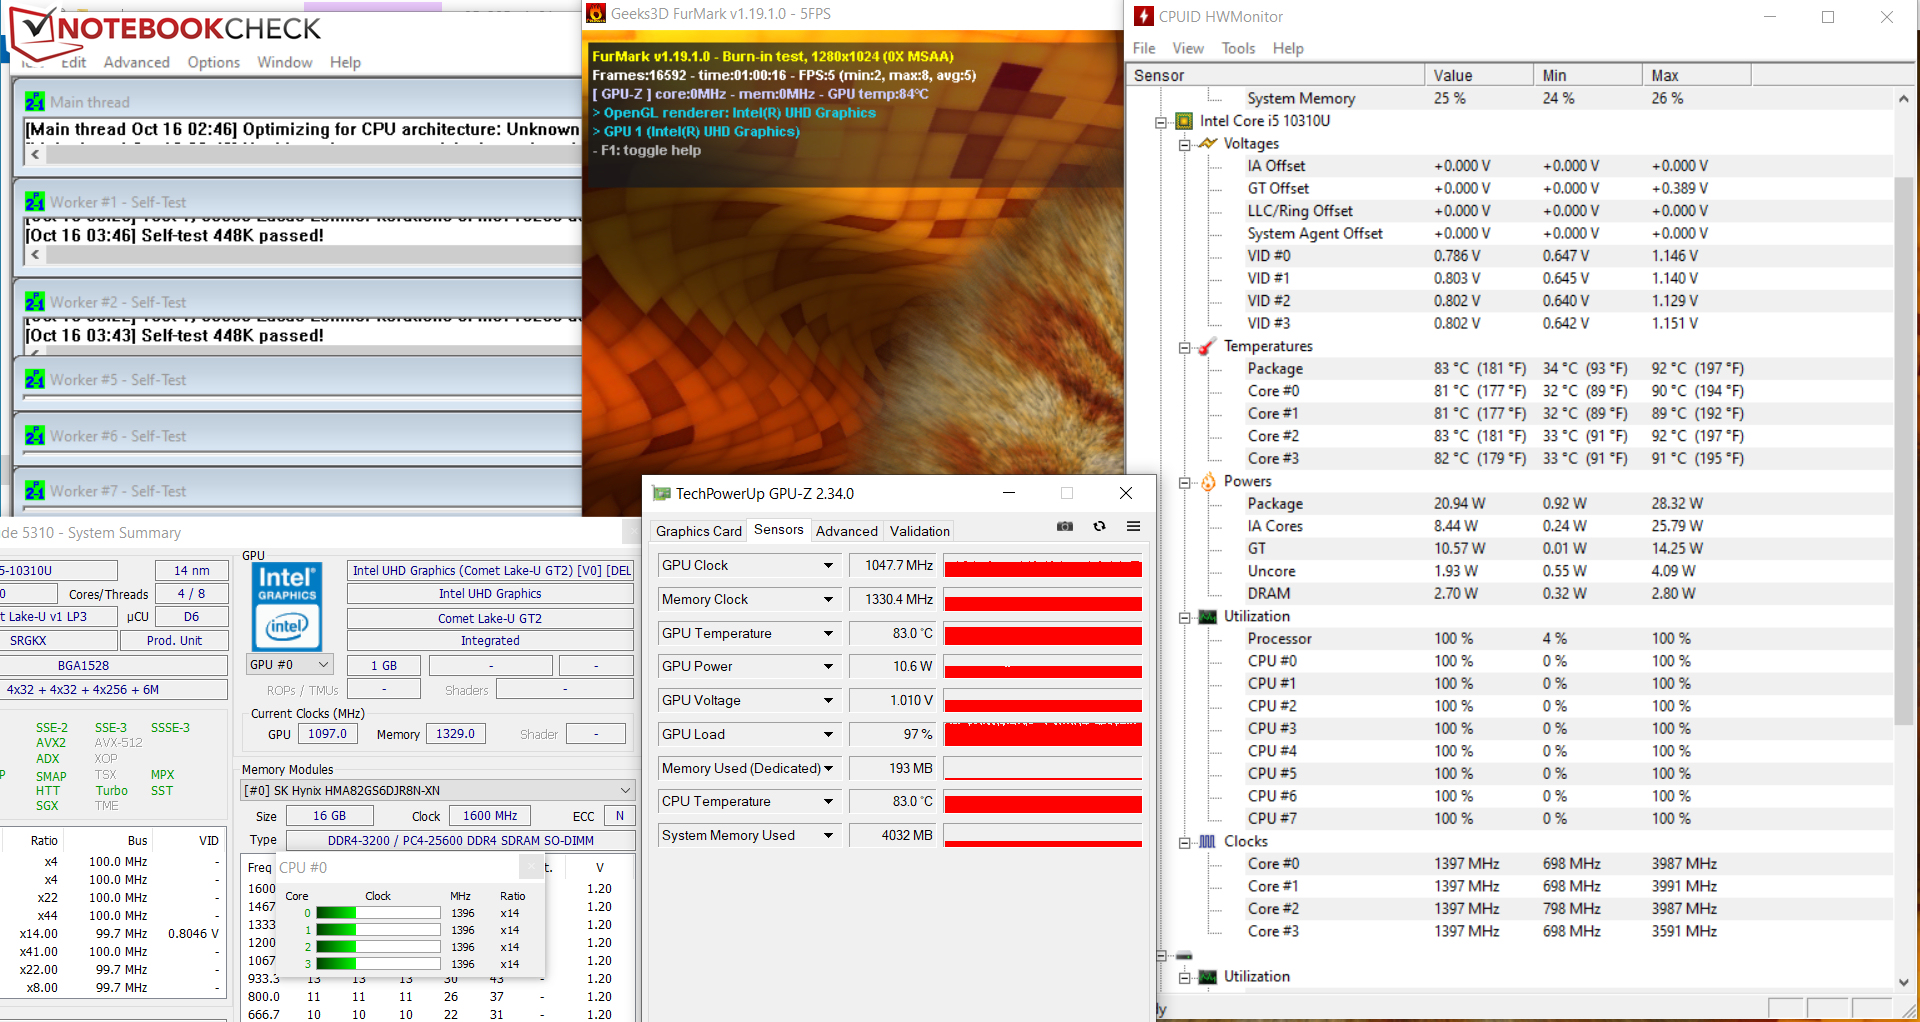
Task: Select the Sensors tab in GPU-Z
Action: (779, 530)
